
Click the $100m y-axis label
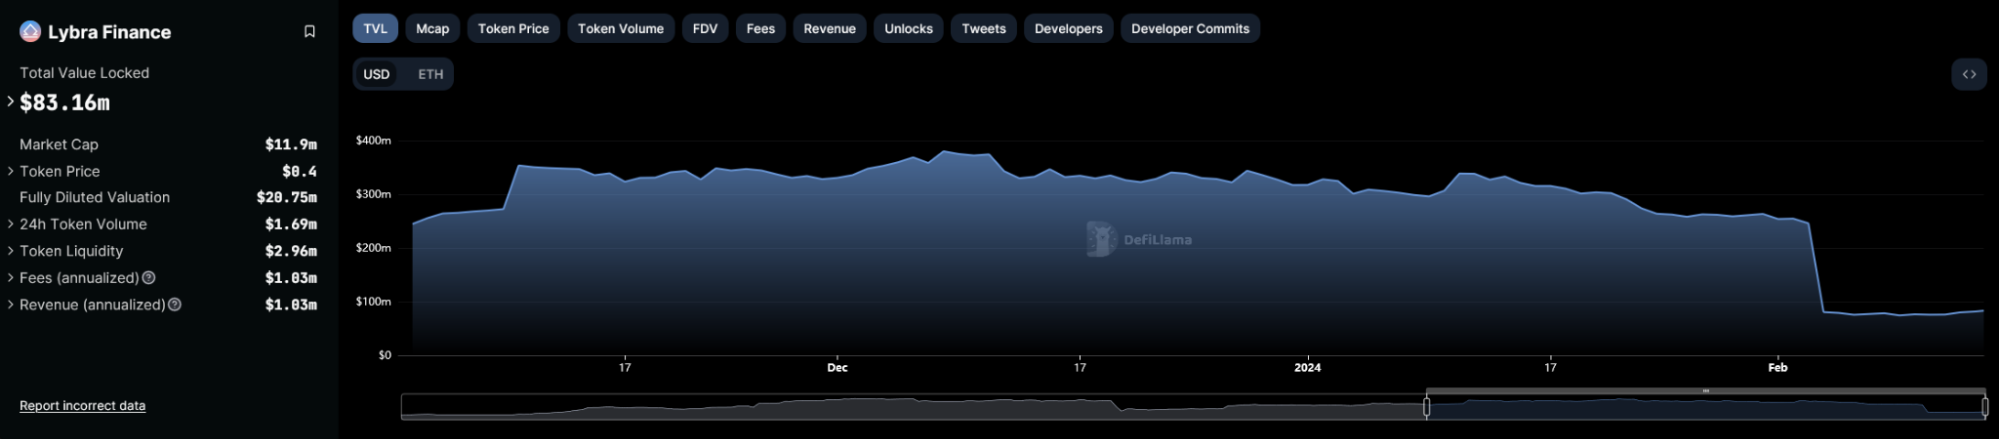click(x=374, y=301)
